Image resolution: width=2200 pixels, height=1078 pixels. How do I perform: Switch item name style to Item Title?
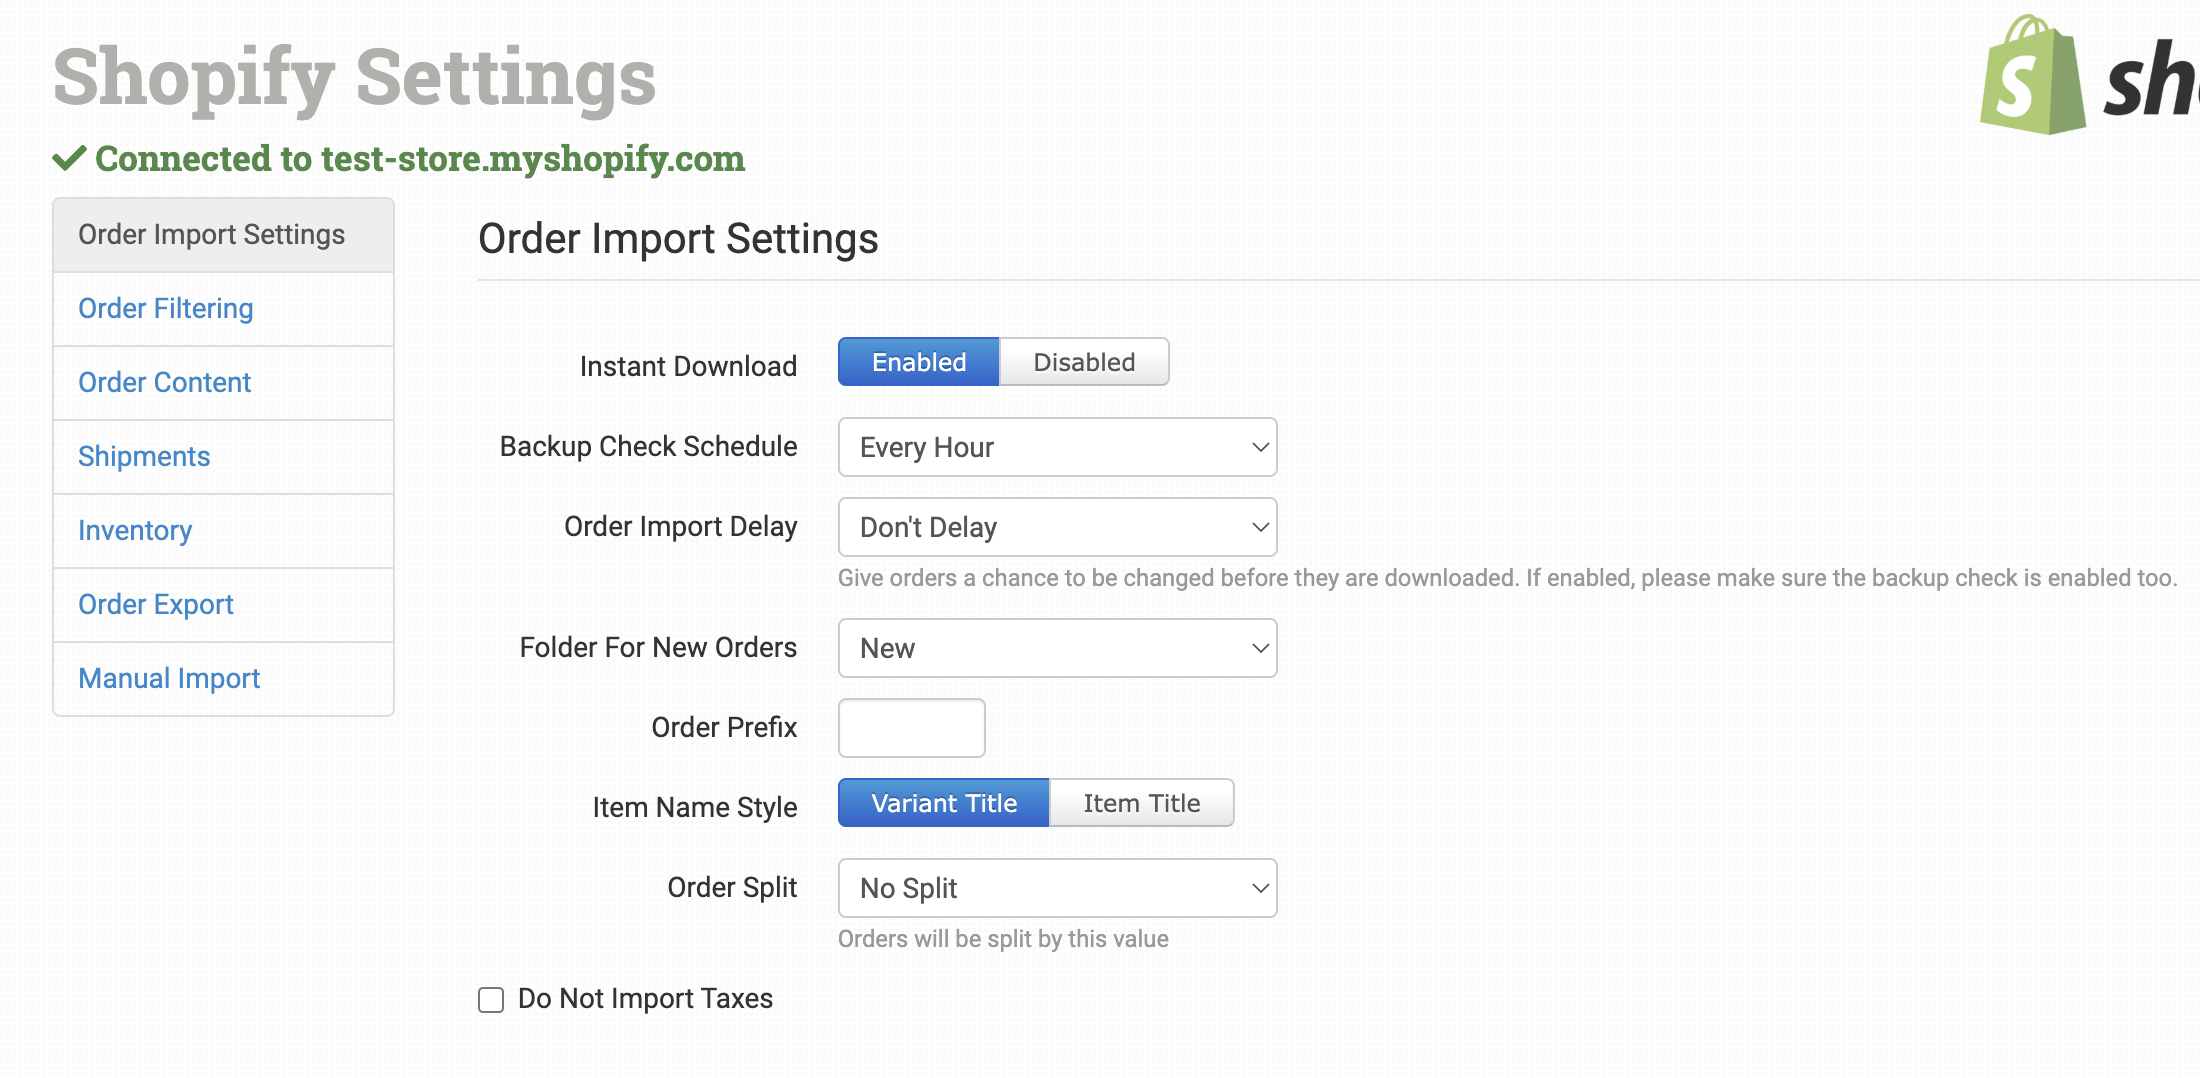coord(1141,803)
